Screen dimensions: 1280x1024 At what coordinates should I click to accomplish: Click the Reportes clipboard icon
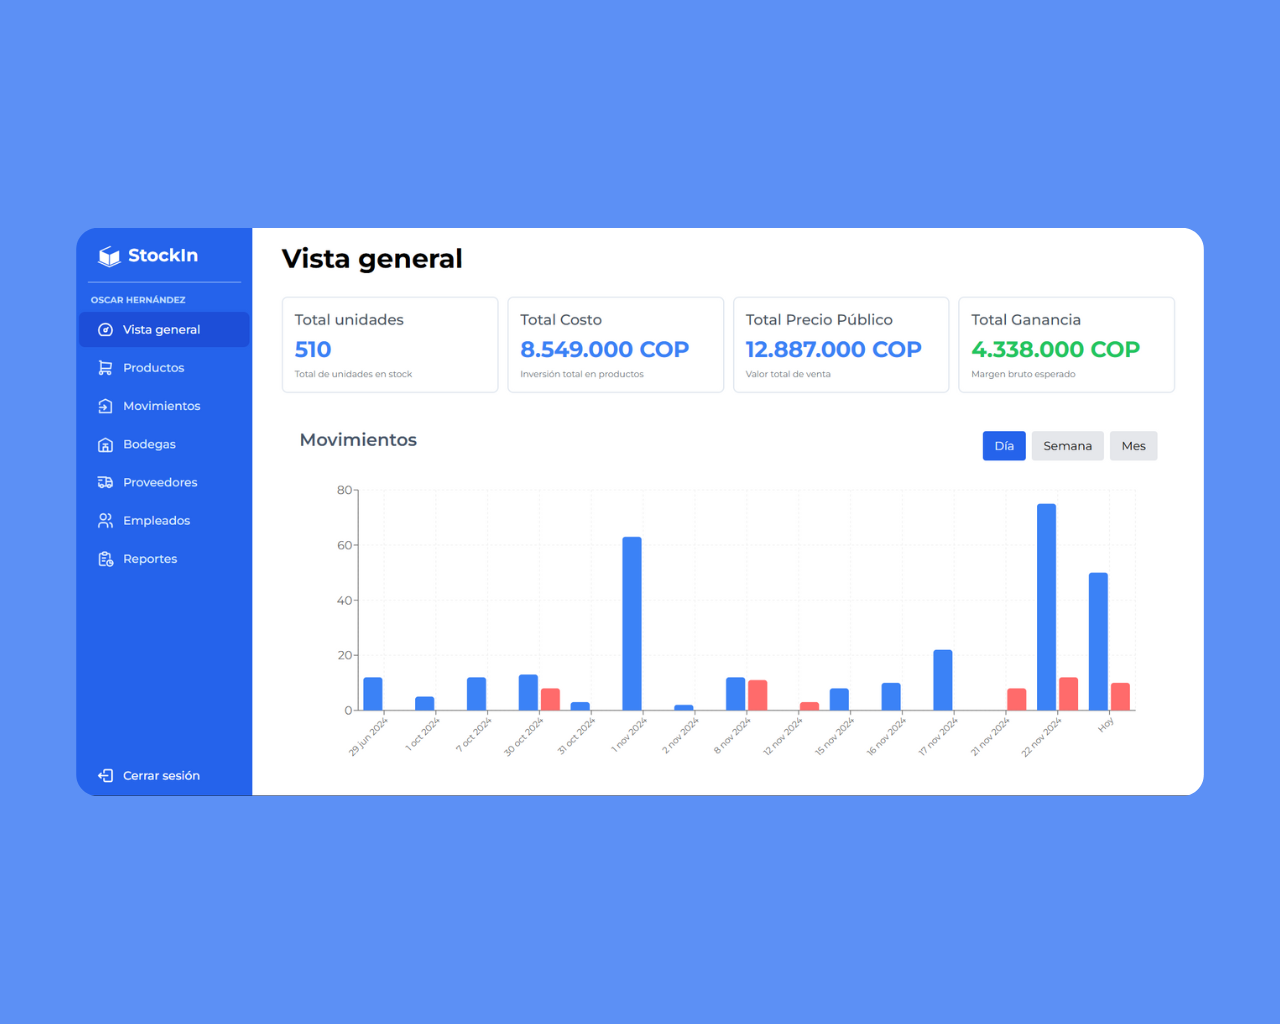(105, 559)
